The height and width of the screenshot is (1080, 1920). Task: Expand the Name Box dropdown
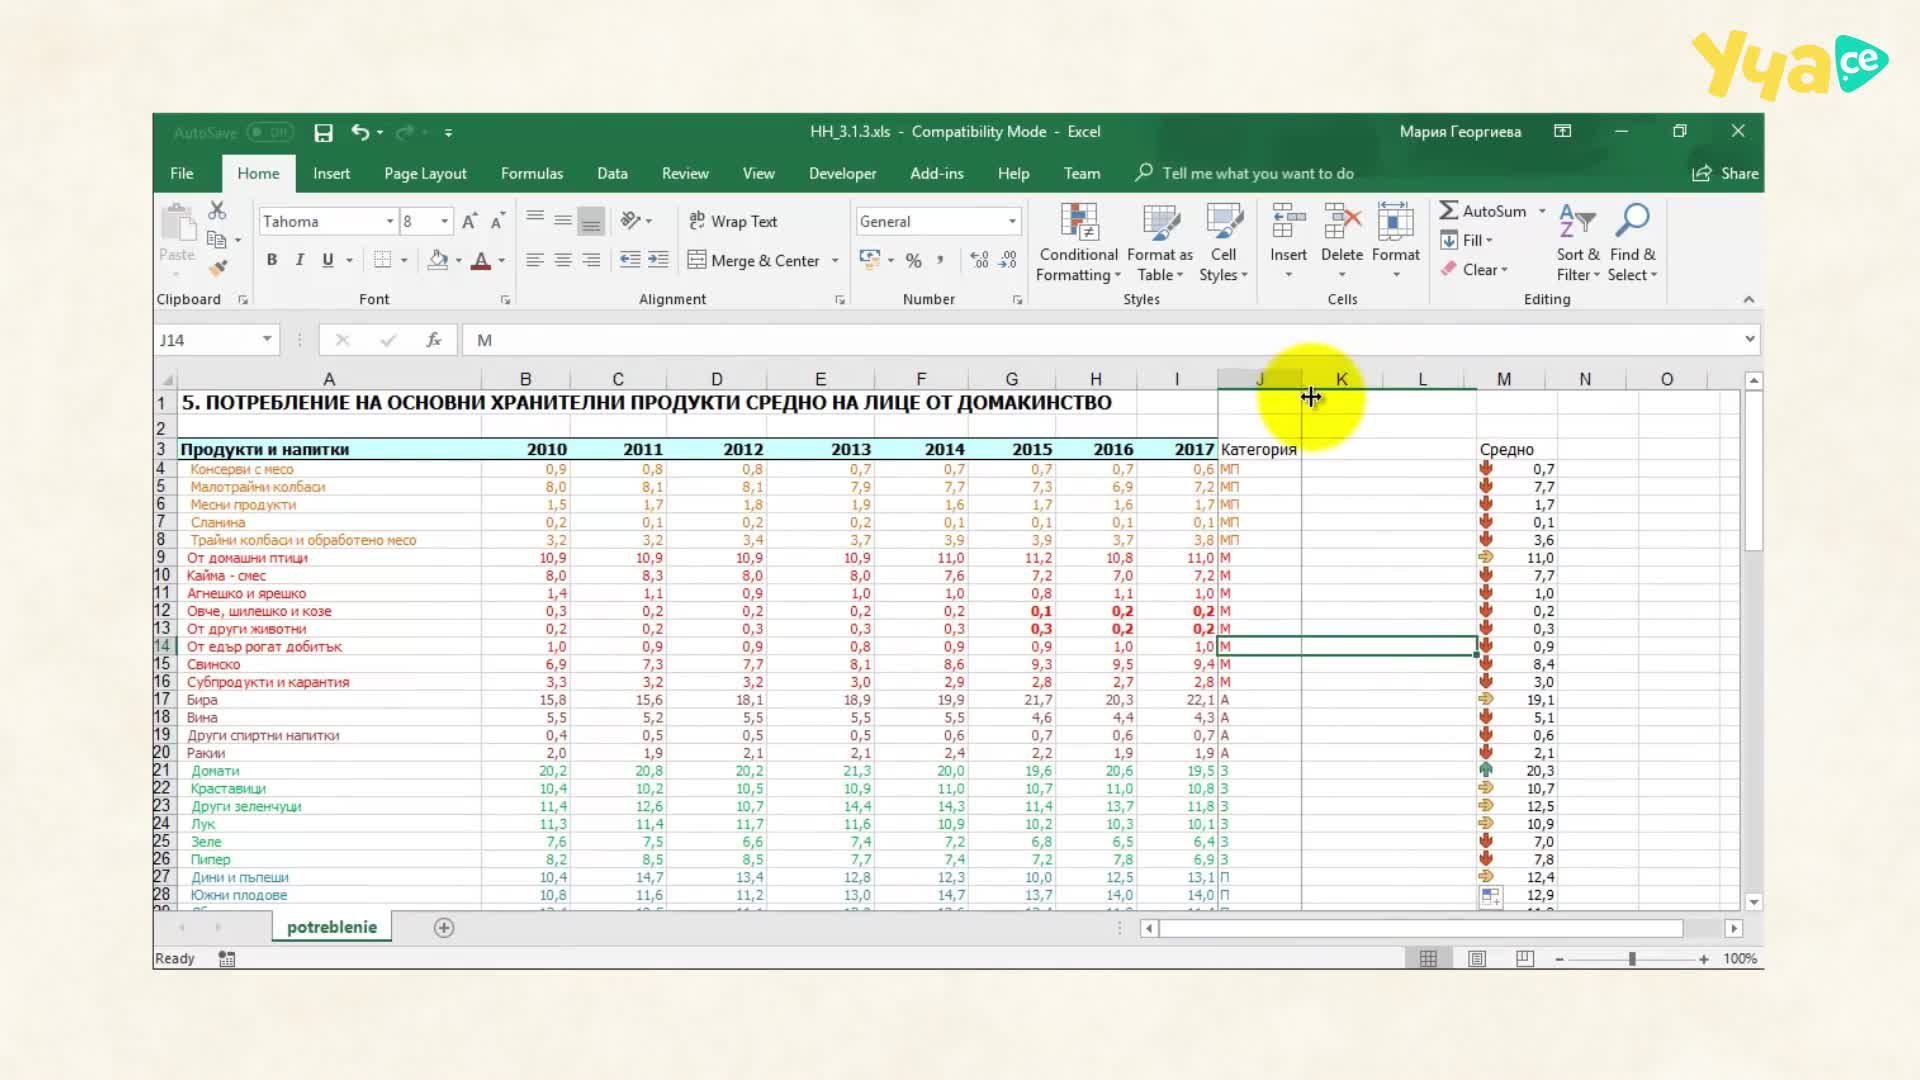point(267,339)
